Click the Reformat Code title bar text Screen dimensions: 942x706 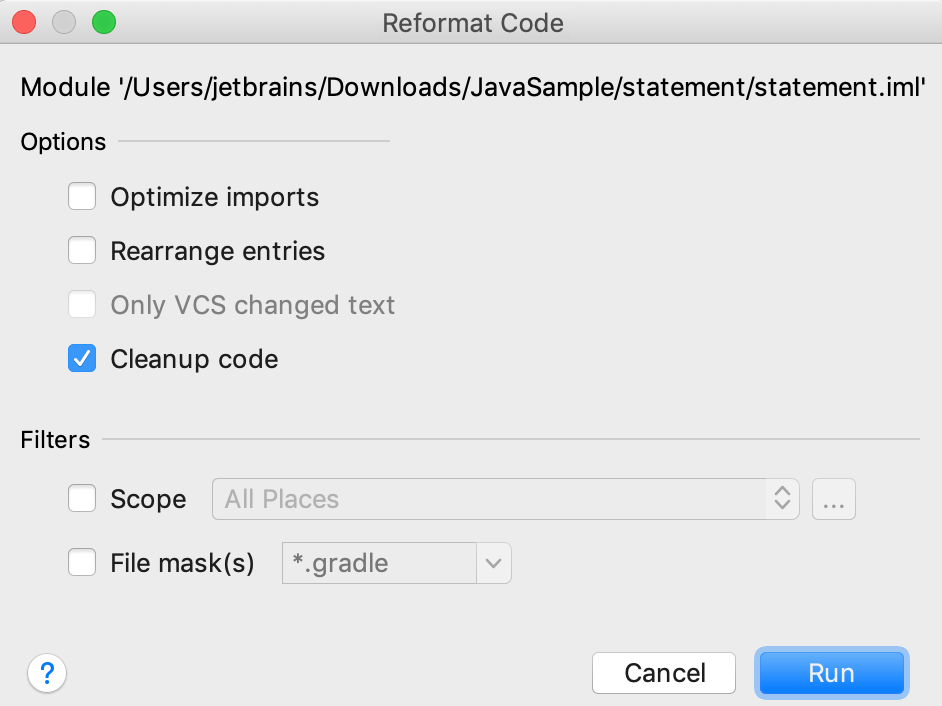[x=473, y=23]
